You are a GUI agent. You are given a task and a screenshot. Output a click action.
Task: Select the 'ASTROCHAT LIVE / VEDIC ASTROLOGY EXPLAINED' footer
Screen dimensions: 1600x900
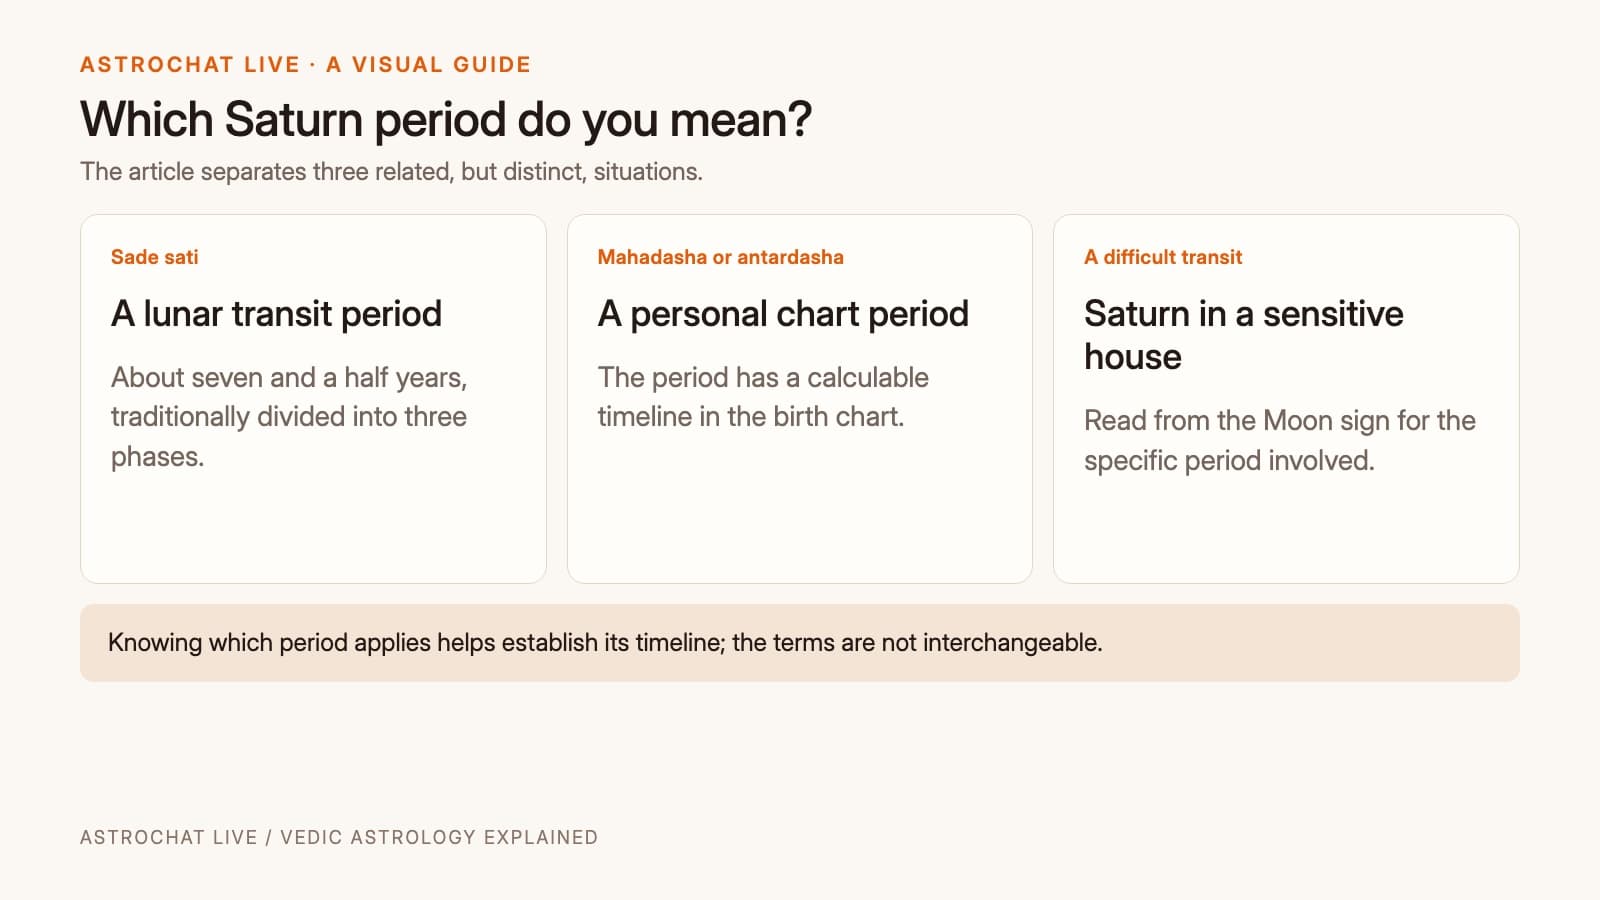click(x=339, y=838)
